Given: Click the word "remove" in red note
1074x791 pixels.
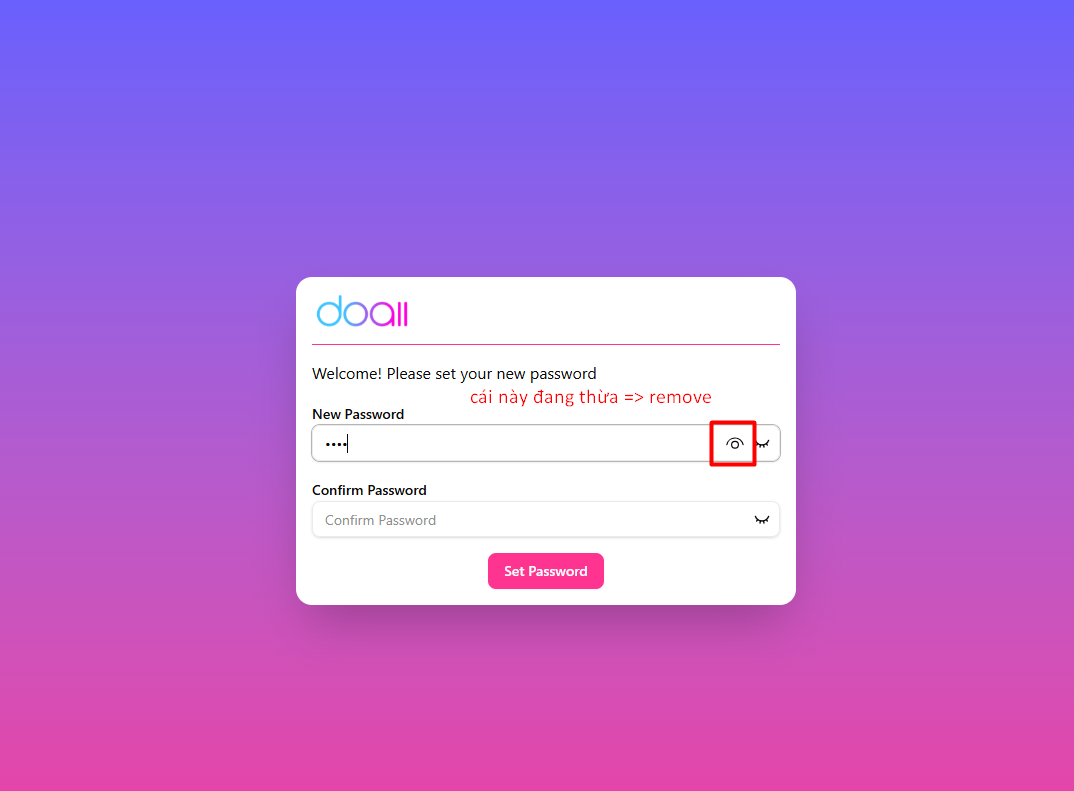Looking at the screenshot, I should 680,398.
